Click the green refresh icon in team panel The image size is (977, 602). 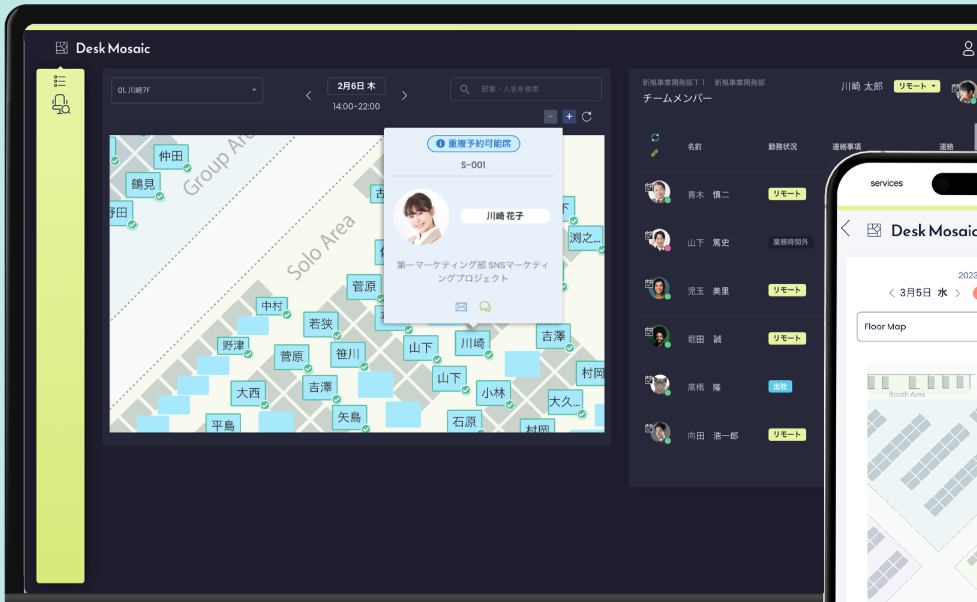[x=655, y=137]
